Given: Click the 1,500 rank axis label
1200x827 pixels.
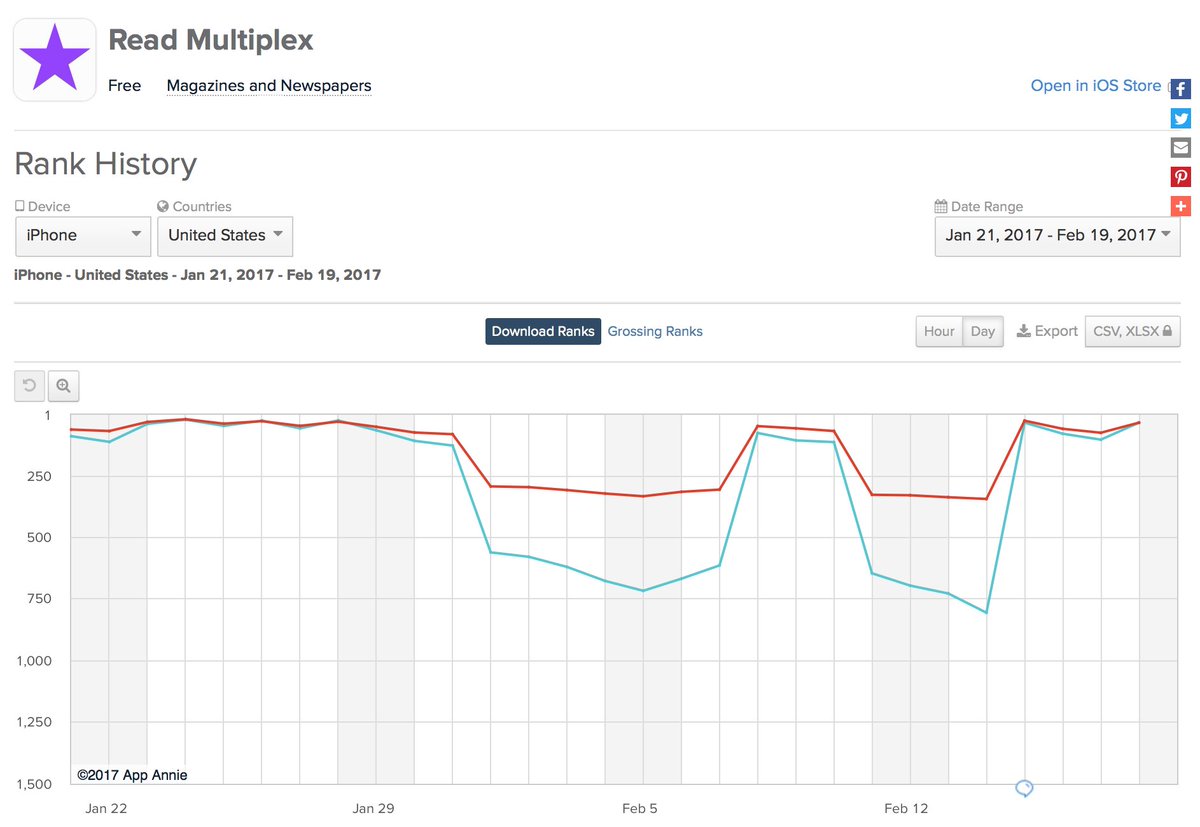Looking at the screenshot, I should pos(35,784).
